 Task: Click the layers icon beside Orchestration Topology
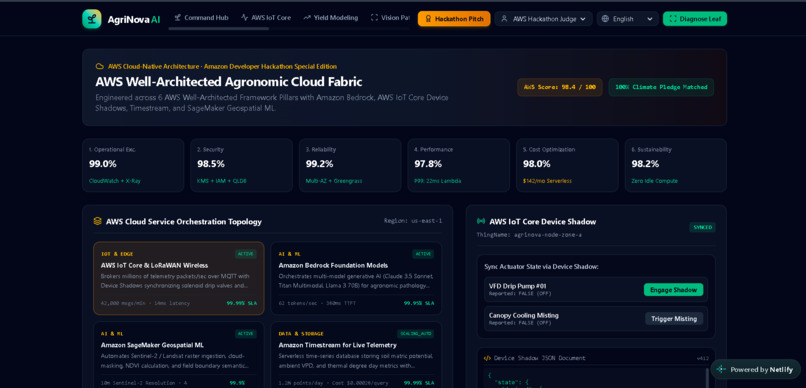coord(98,221)
